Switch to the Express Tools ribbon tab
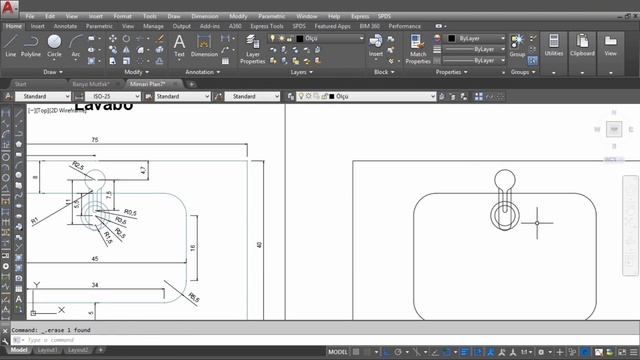The width and height of the screenshot is (640, 360). (267, 26)
